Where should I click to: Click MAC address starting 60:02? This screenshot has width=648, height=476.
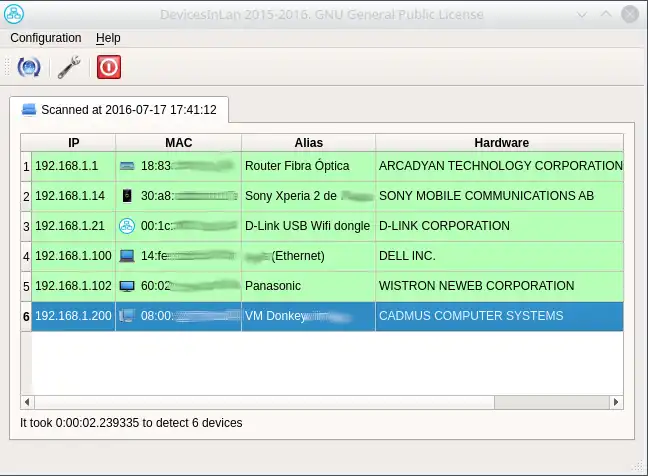point(179,286)
